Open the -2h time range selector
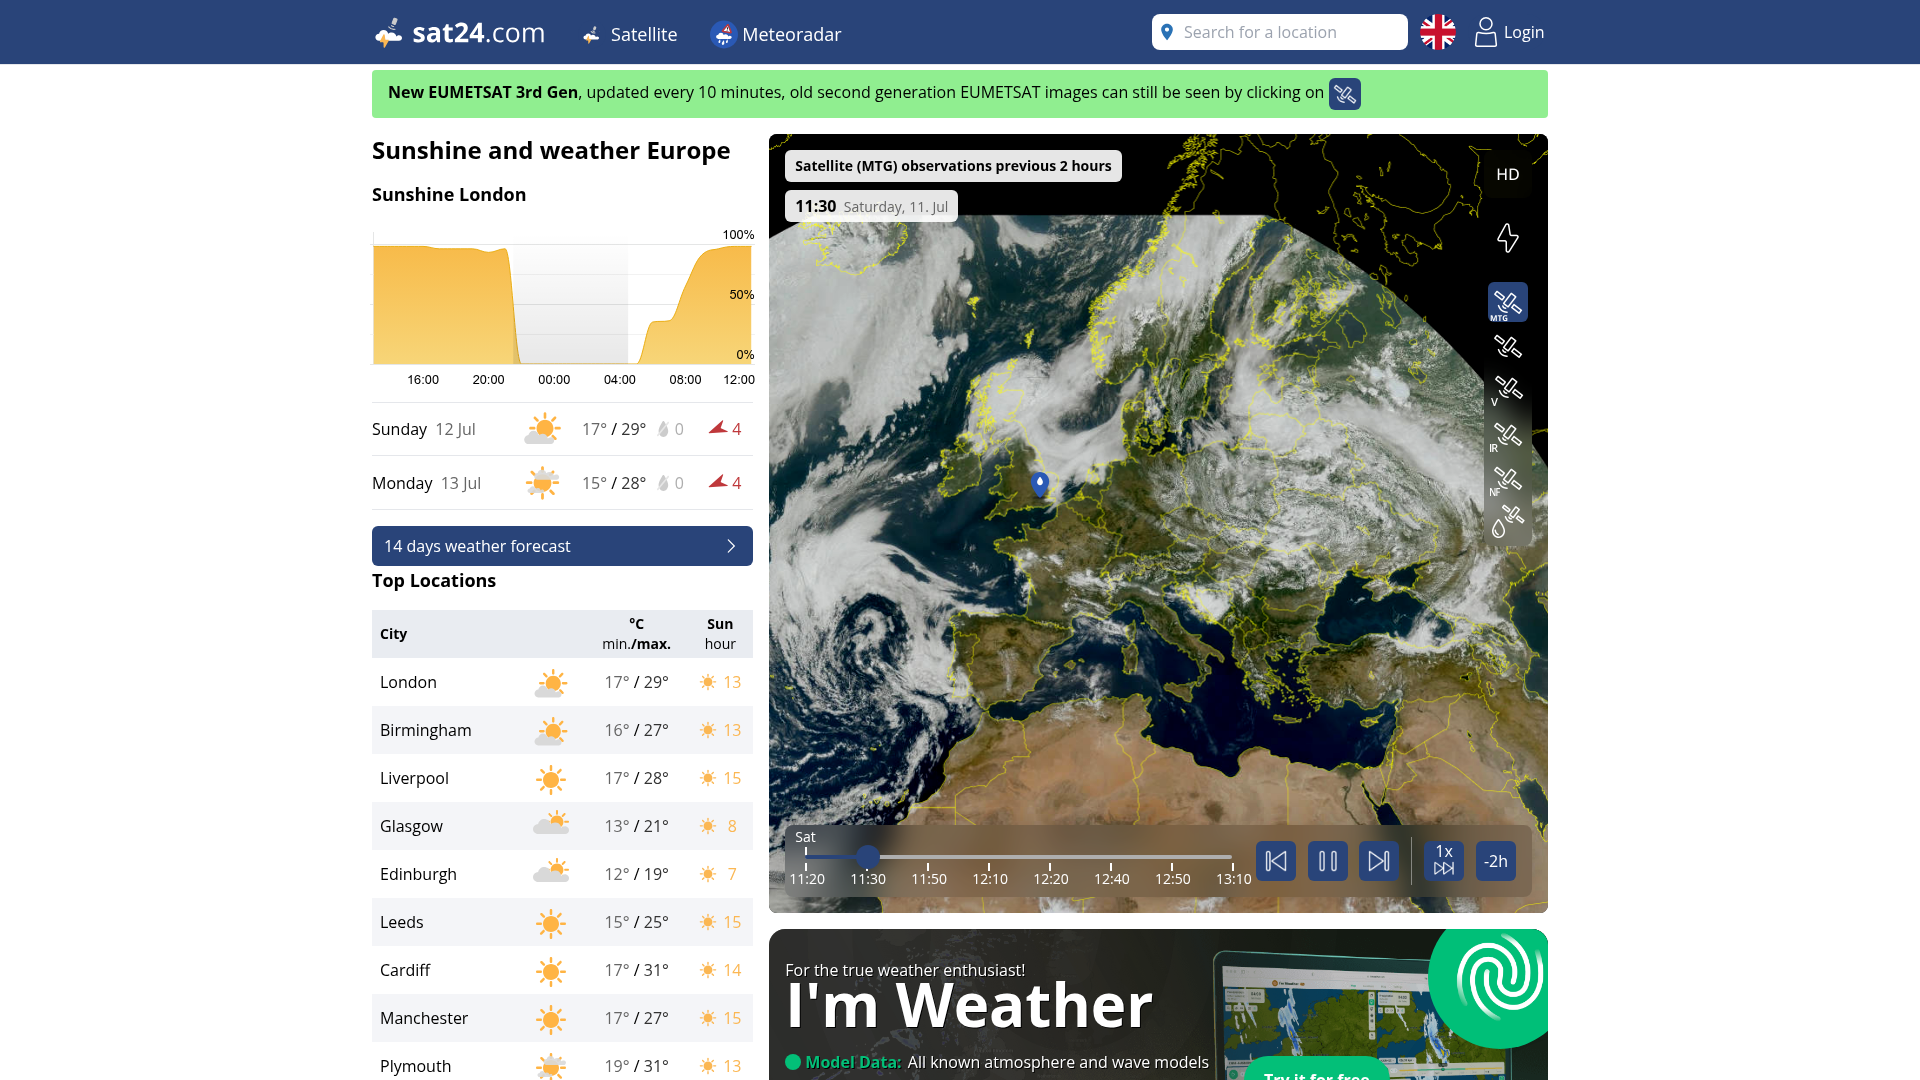Image resolution: width=1920 pixels, height=1080 pixels. tap(1496, 861)
